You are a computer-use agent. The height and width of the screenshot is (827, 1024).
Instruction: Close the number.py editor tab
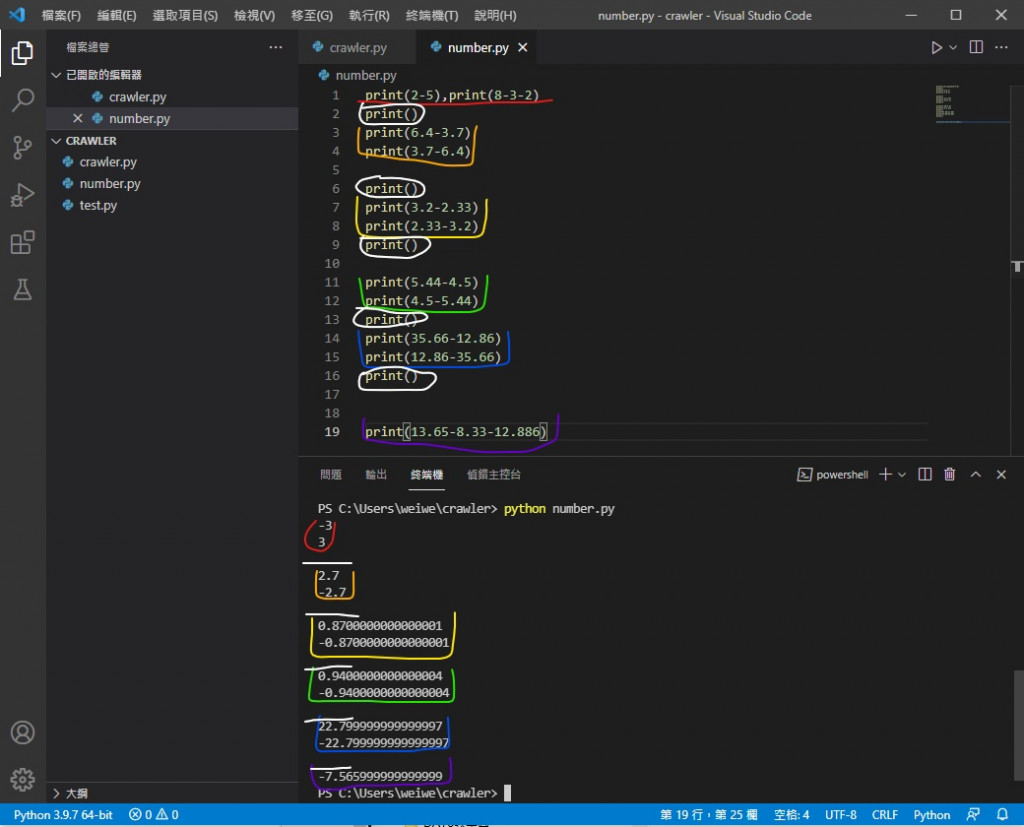pos(522,48)
